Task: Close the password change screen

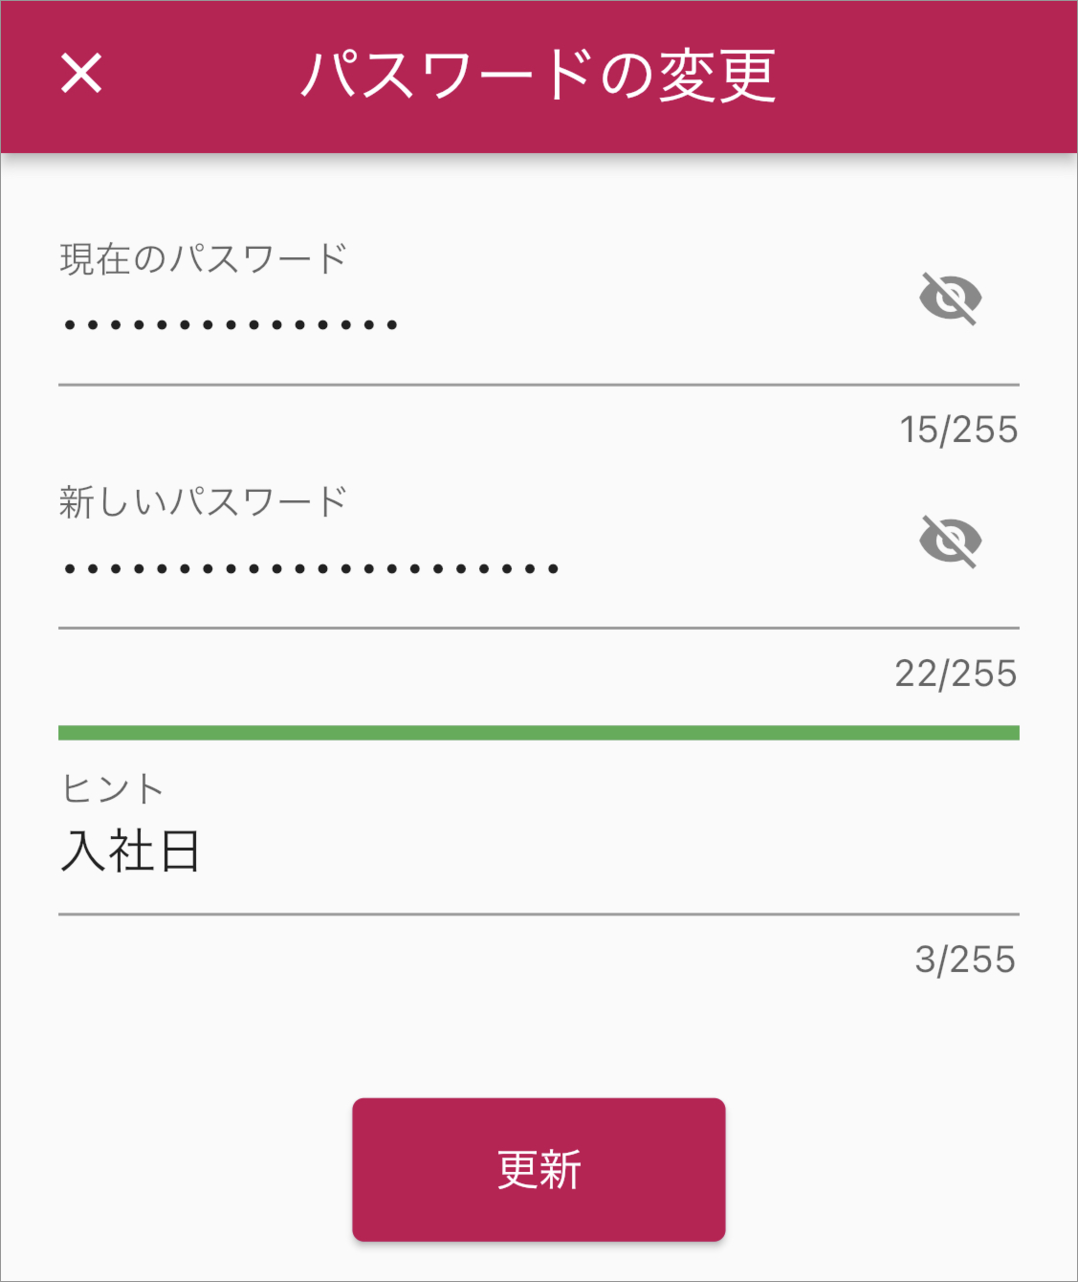Action: tap(81, 73)
